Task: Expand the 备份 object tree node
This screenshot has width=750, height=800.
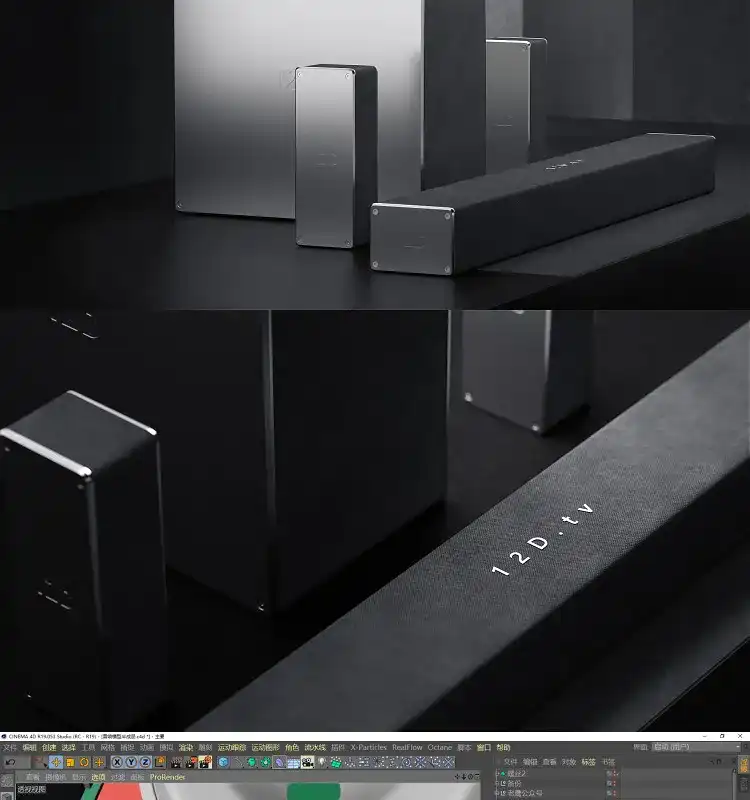Action: [497, 783]
